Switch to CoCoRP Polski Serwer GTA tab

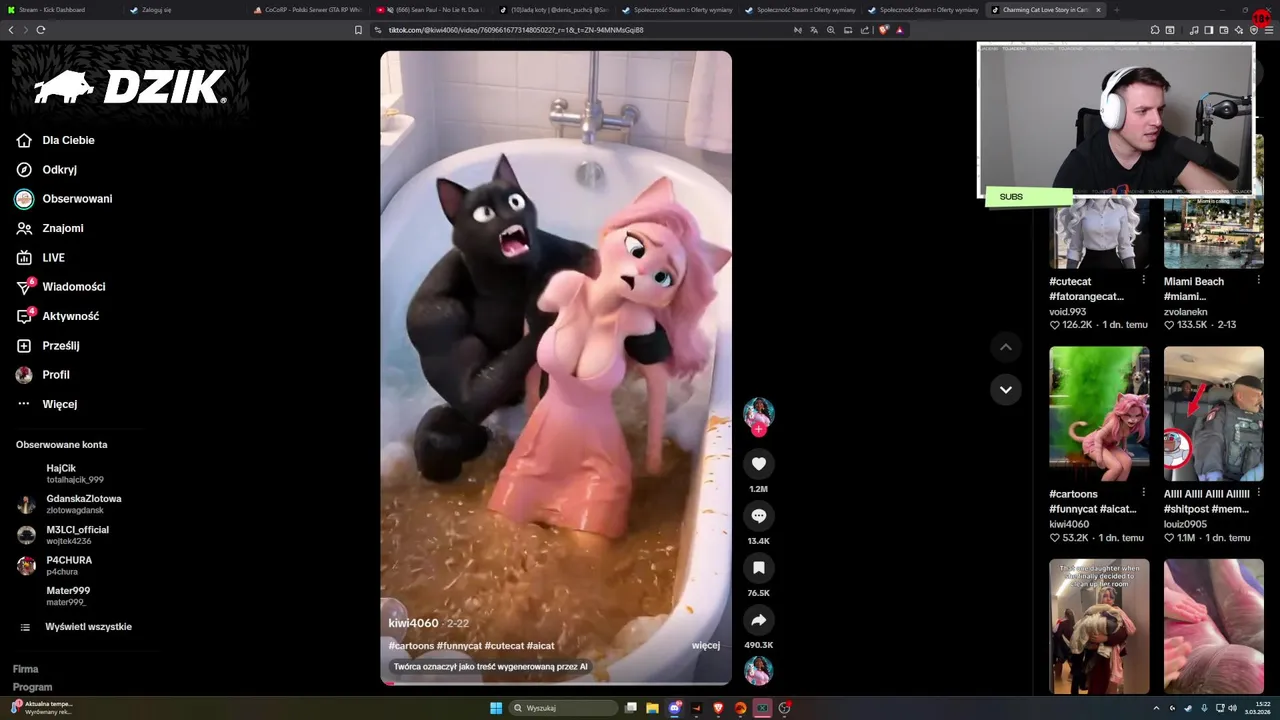point(308,9)
